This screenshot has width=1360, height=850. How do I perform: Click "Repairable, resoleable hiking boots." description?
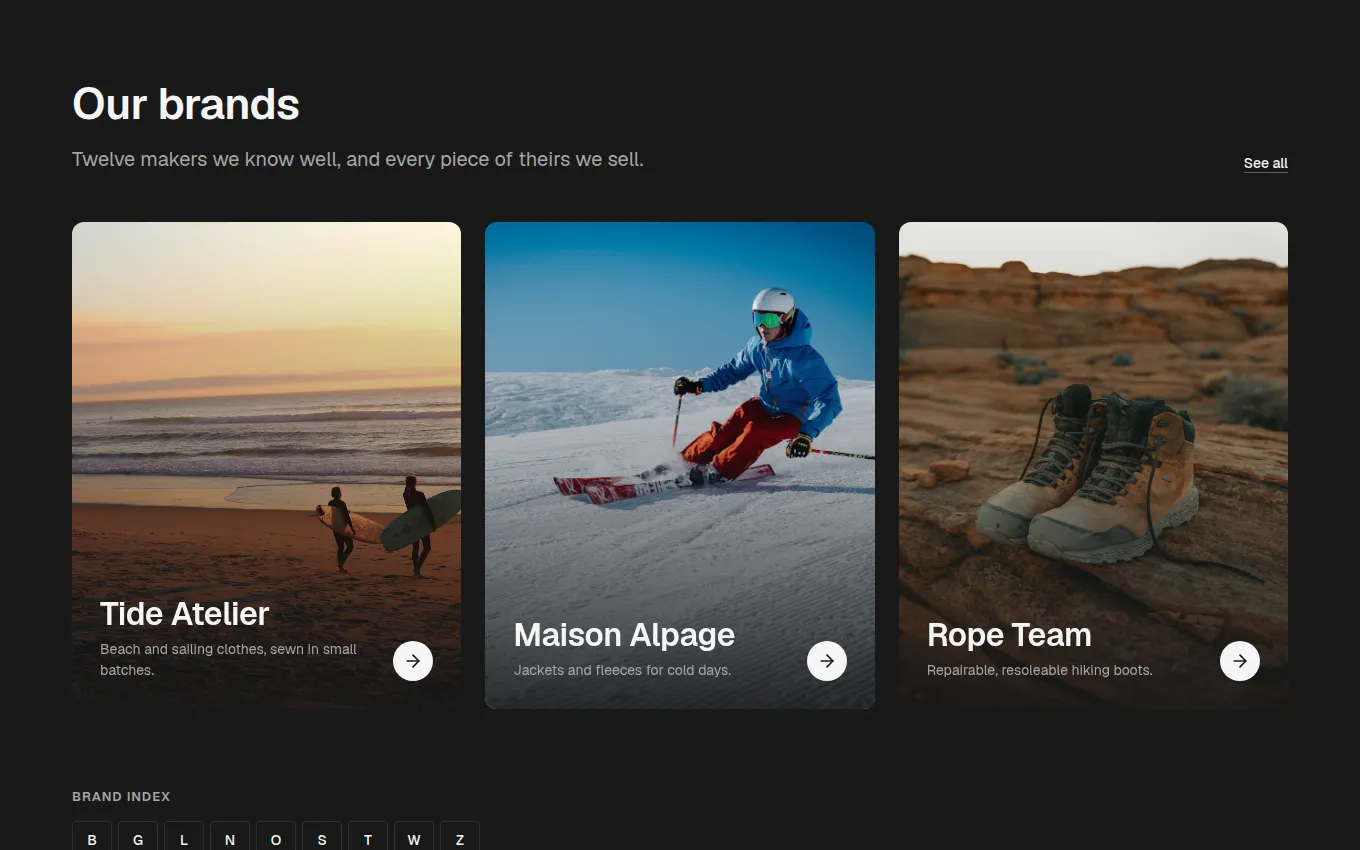point(1040,670)
